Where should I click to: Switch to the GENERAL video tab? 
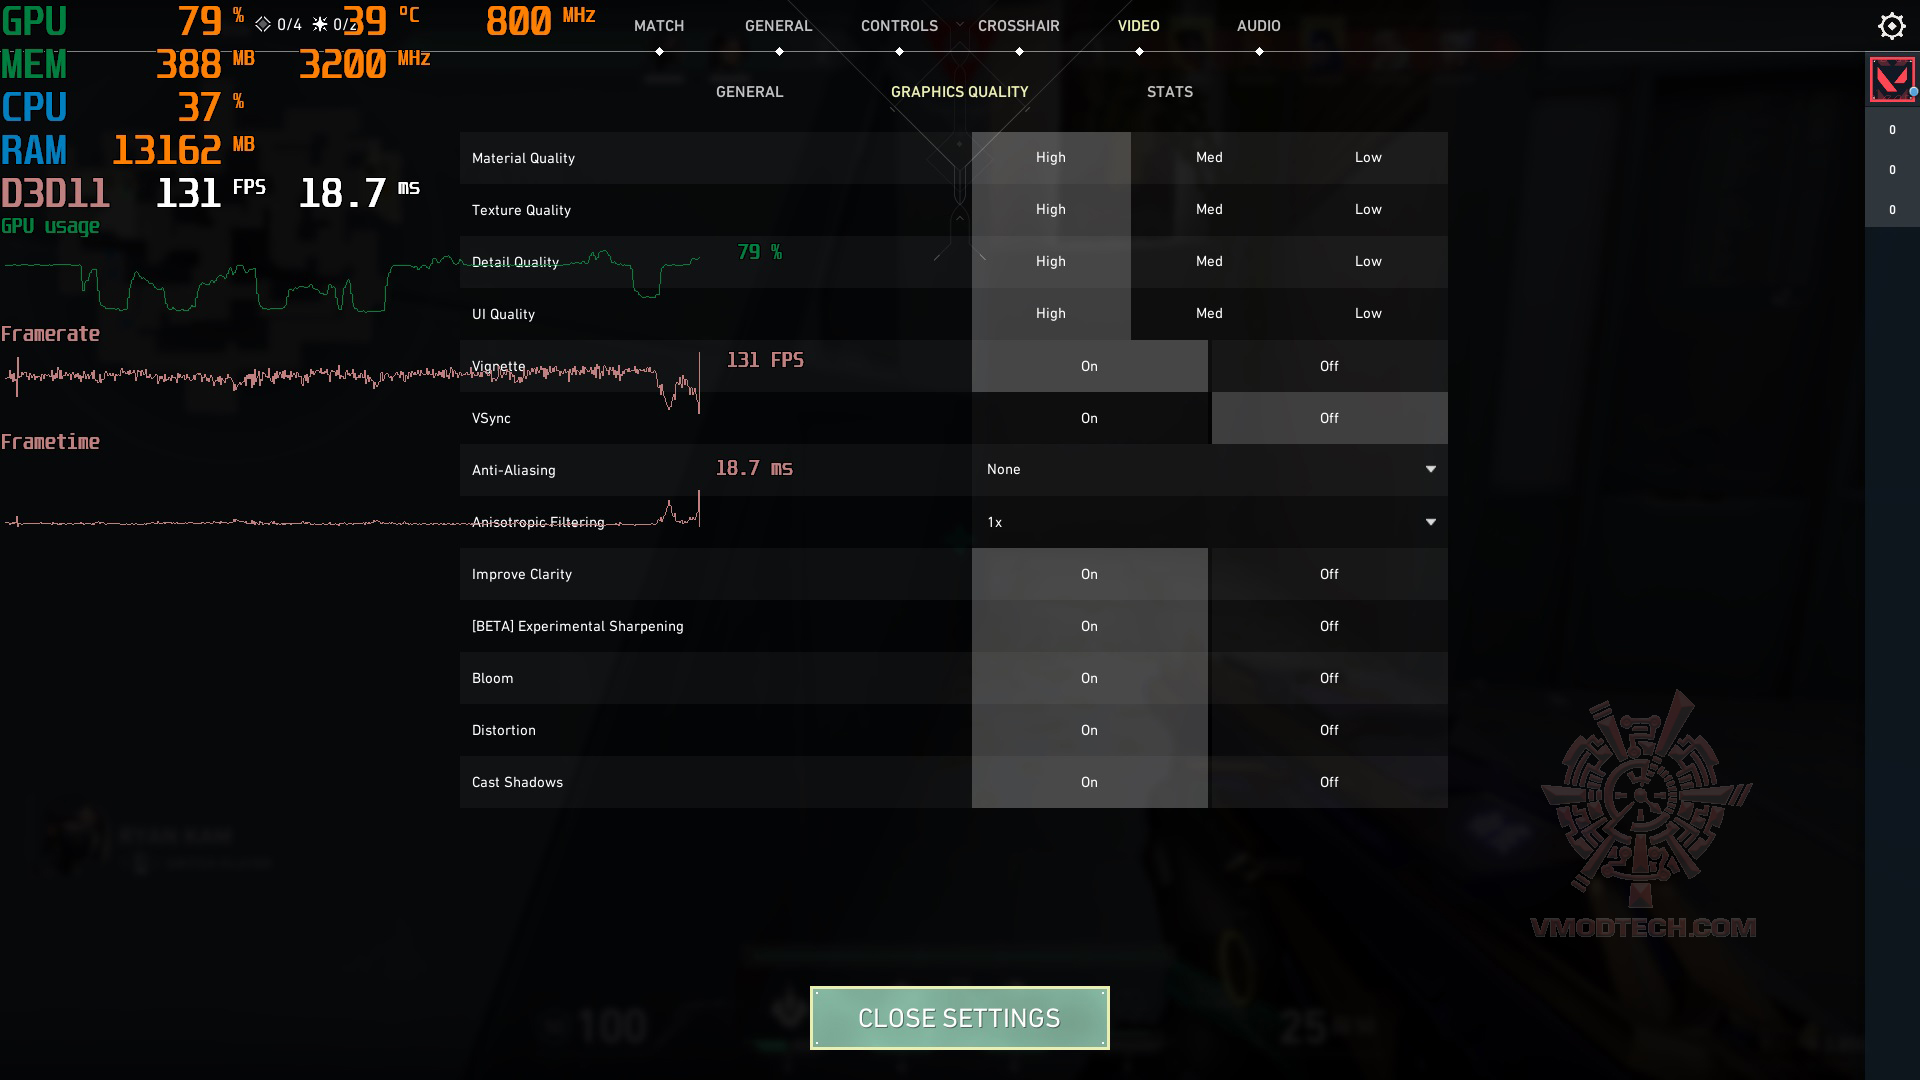click(749, 91)
